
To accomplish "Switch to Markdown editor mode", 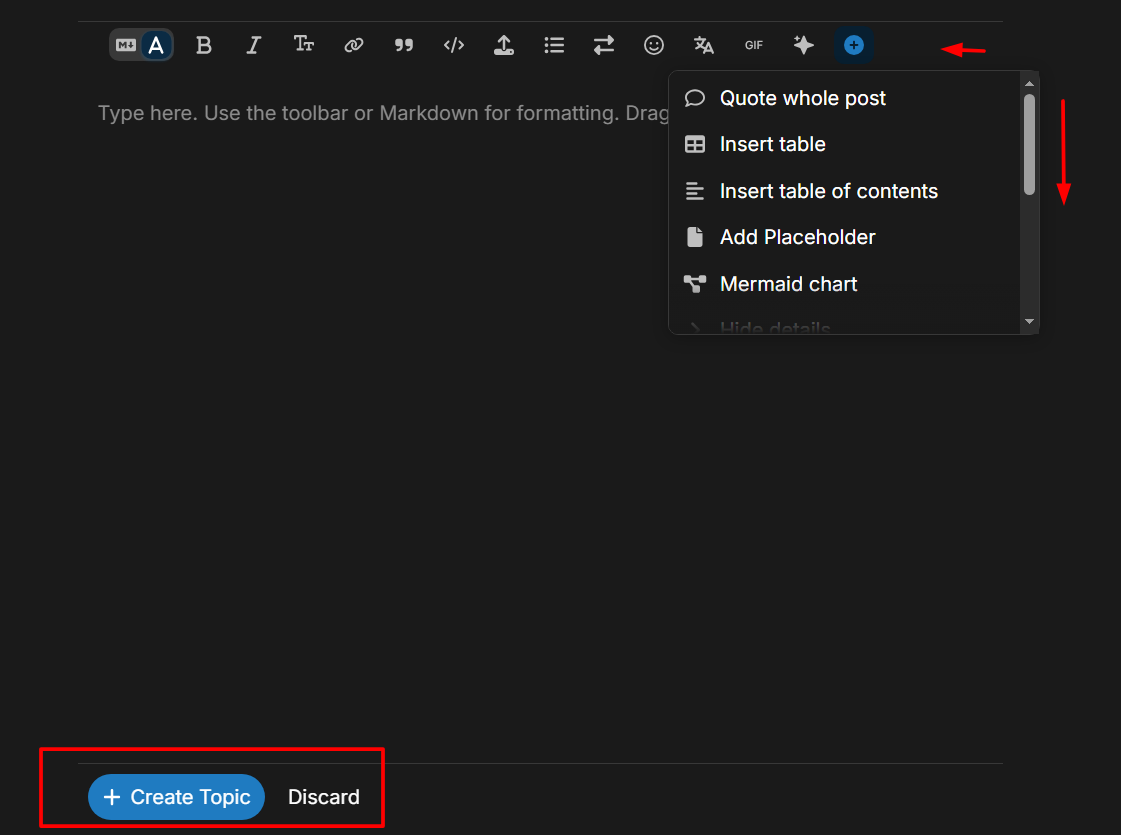I will click(x=126, y=45).
